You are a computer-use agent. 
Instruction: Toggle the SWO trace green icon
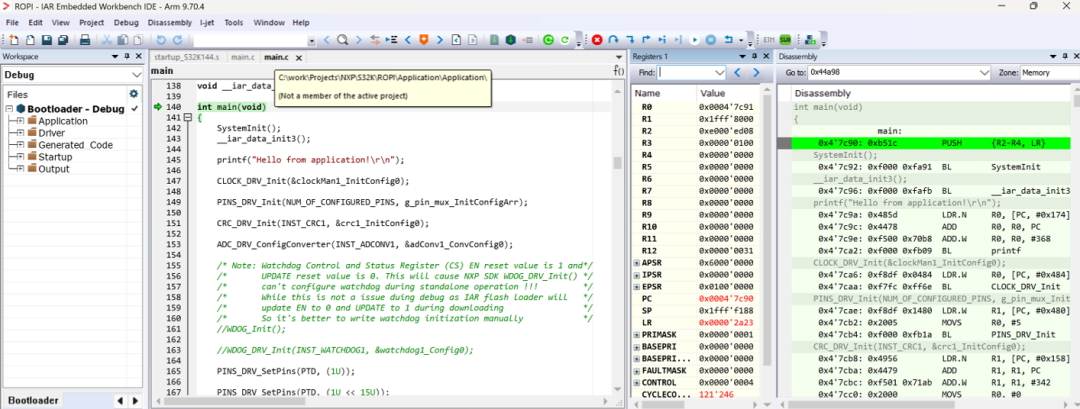785,40
